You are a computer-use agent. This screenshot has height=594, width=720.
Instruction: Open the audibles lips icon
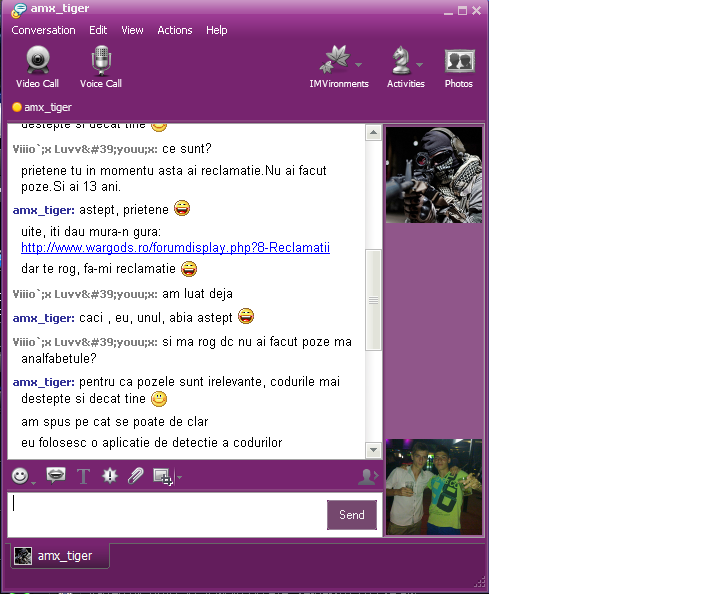[x=56, y=475]
